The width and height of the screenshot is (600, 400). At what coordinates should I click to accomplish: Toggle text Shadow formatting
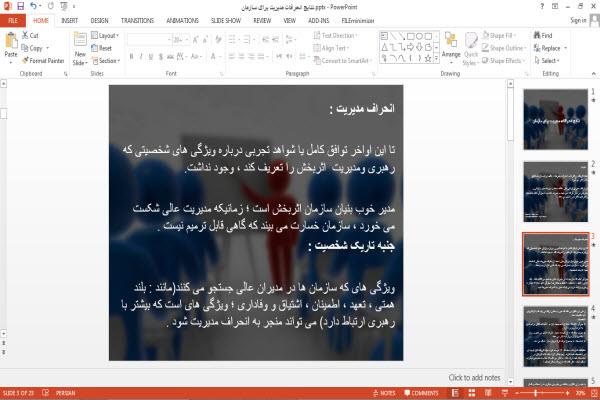pos(161,57)
